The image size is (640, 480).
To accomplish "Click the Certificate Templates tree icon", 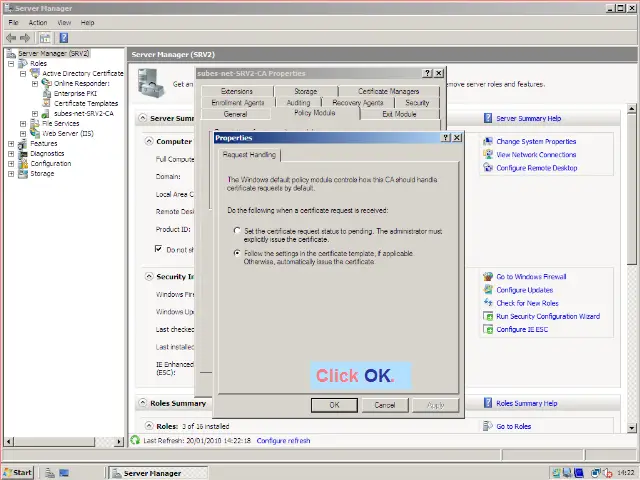I will pyautogui.click(x=47, y=103).
